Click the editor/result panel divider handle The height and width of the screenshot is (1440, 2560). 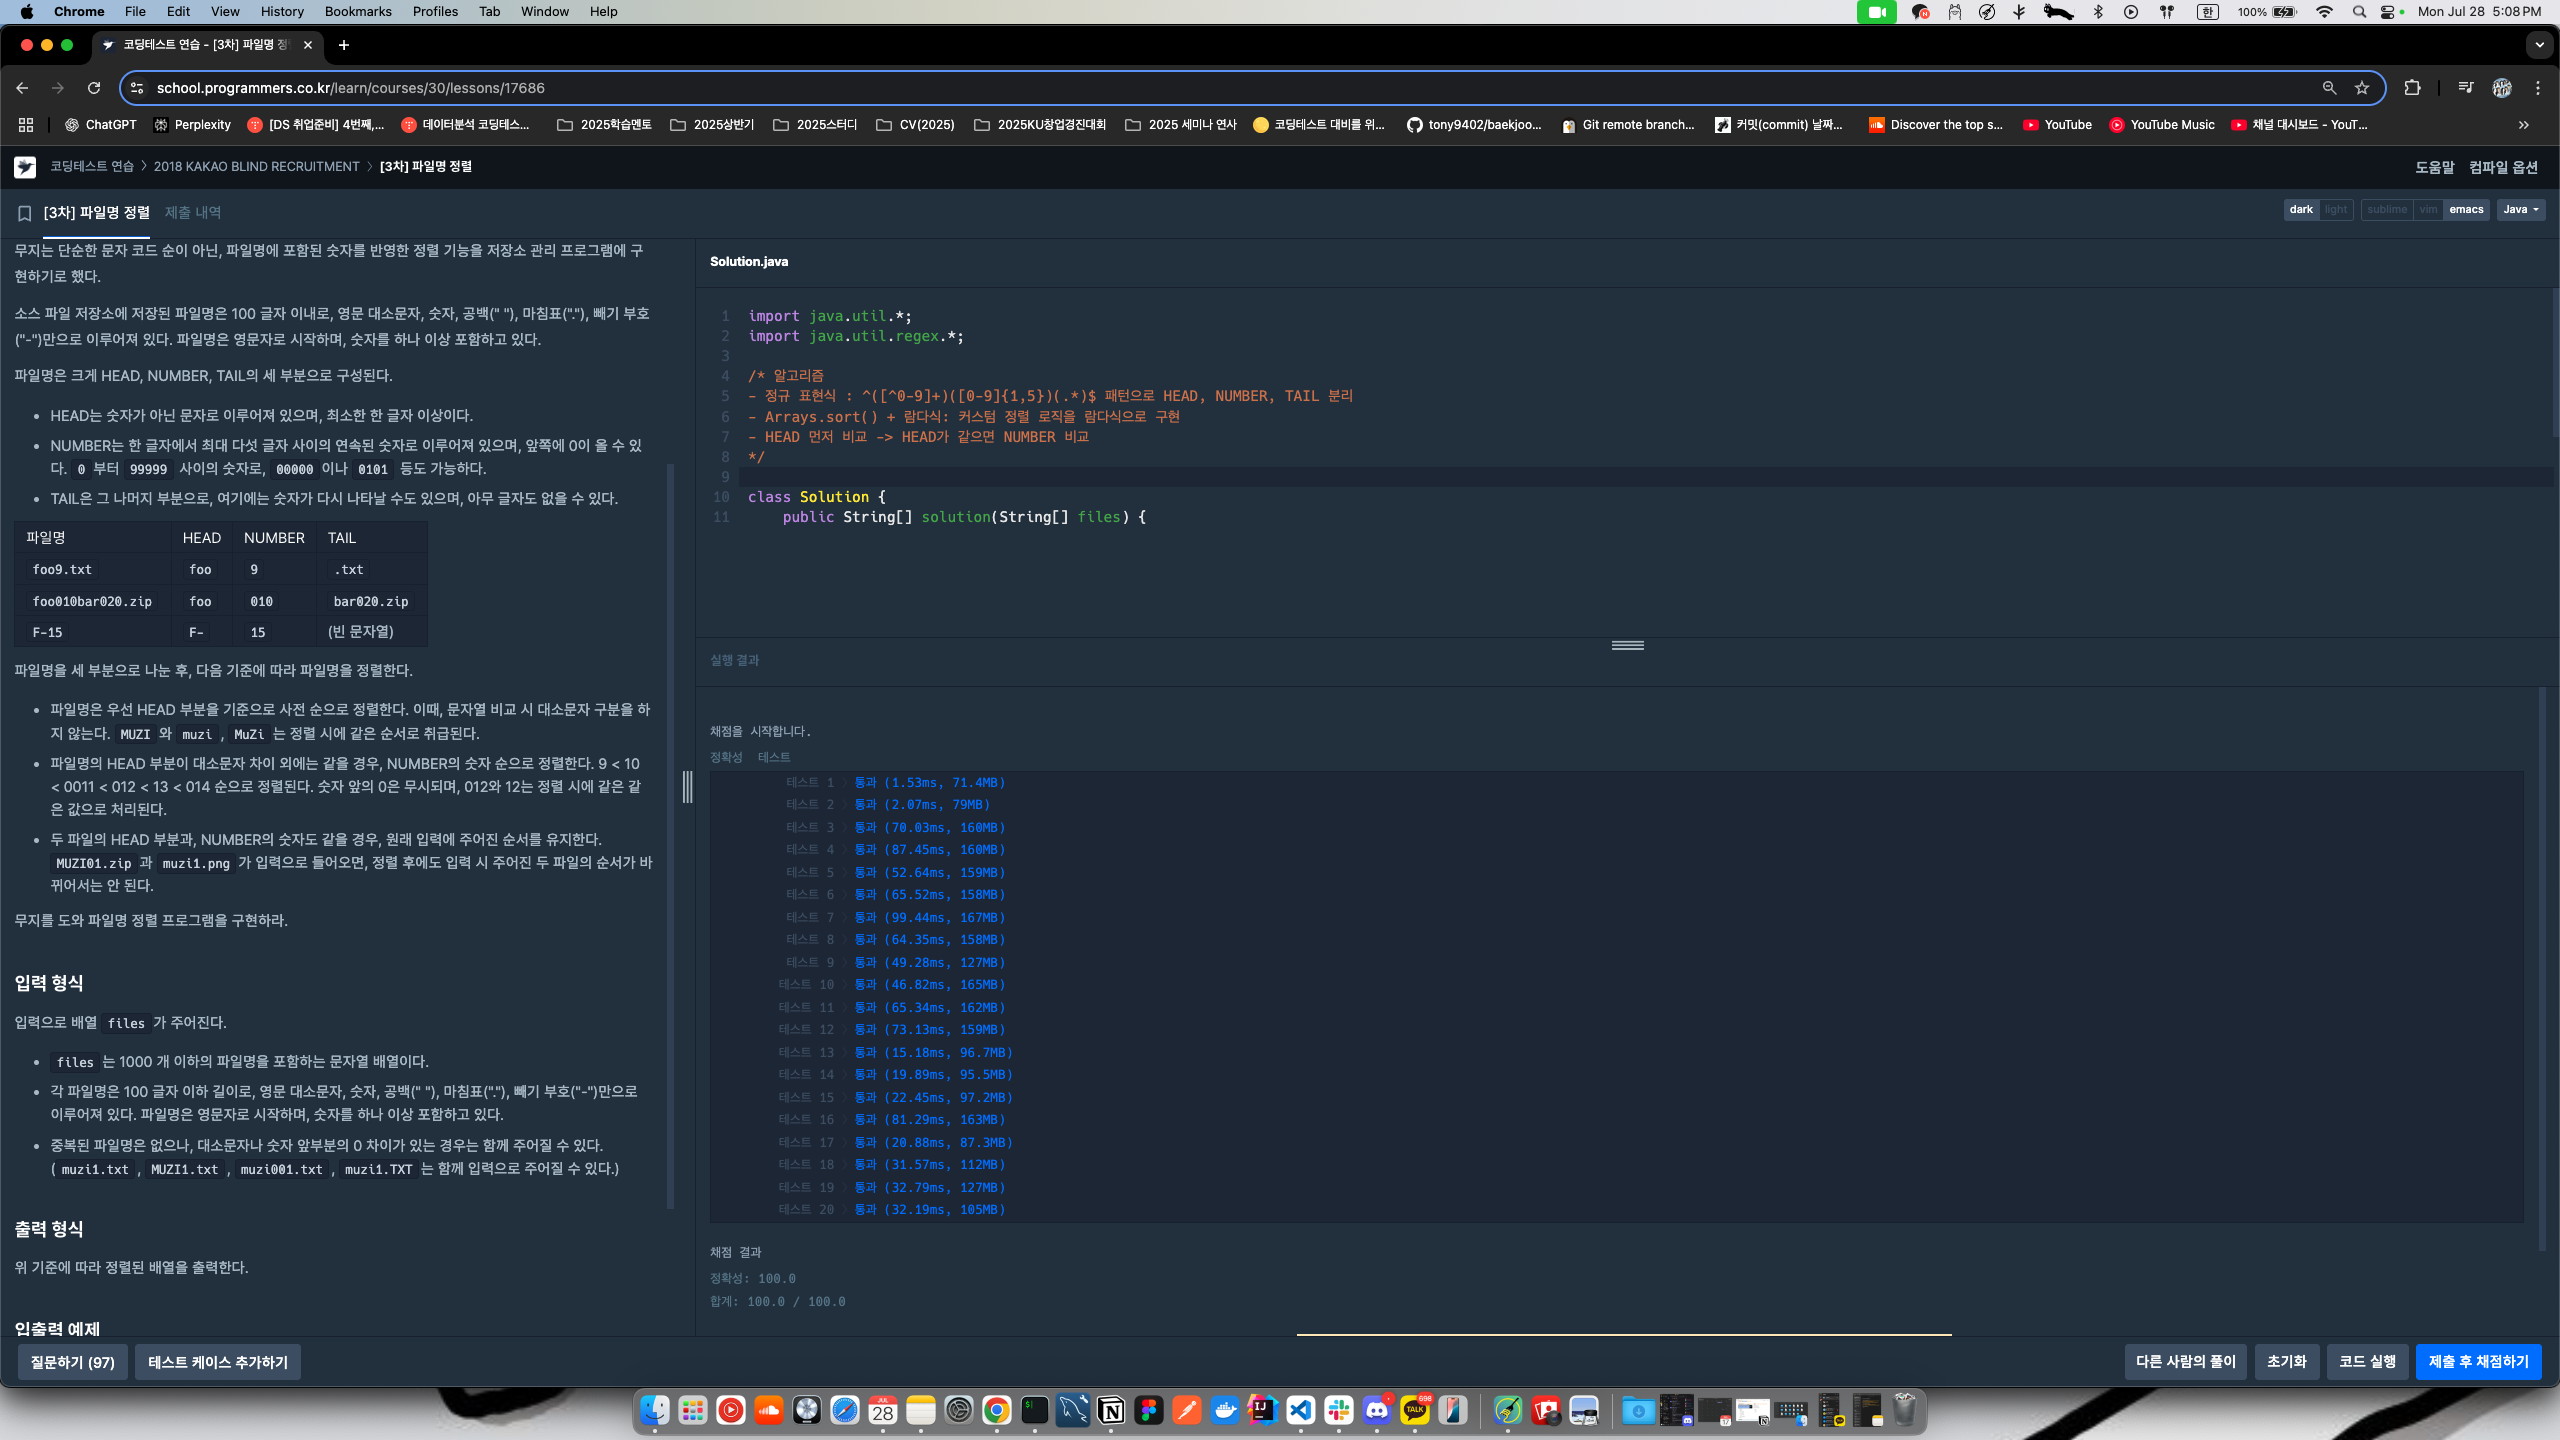click(x=1628, y=645)
